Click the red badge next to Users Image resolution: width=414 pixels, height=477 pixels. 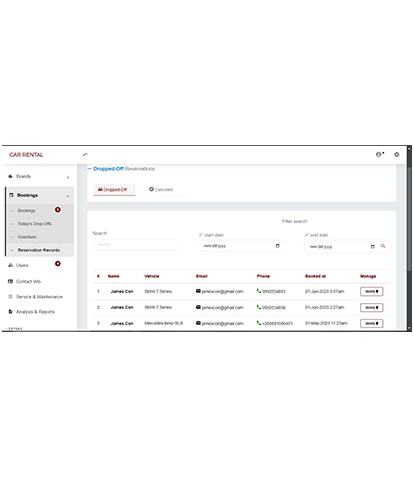pyautogui.click(x=58, y=264)
